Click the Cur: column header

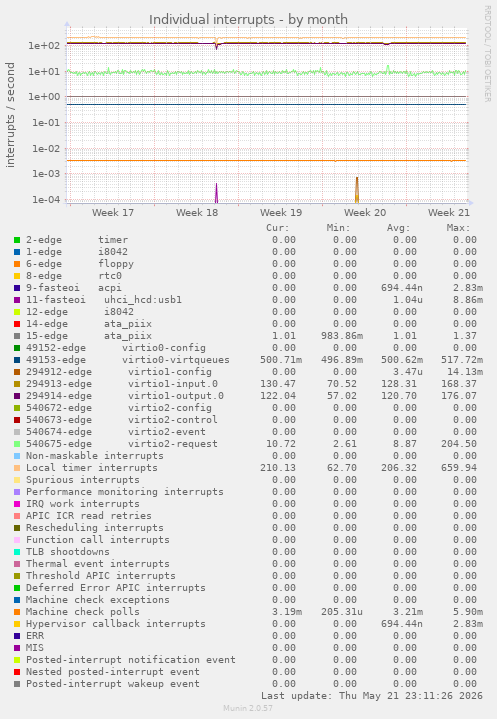click(x=277, y=227)
